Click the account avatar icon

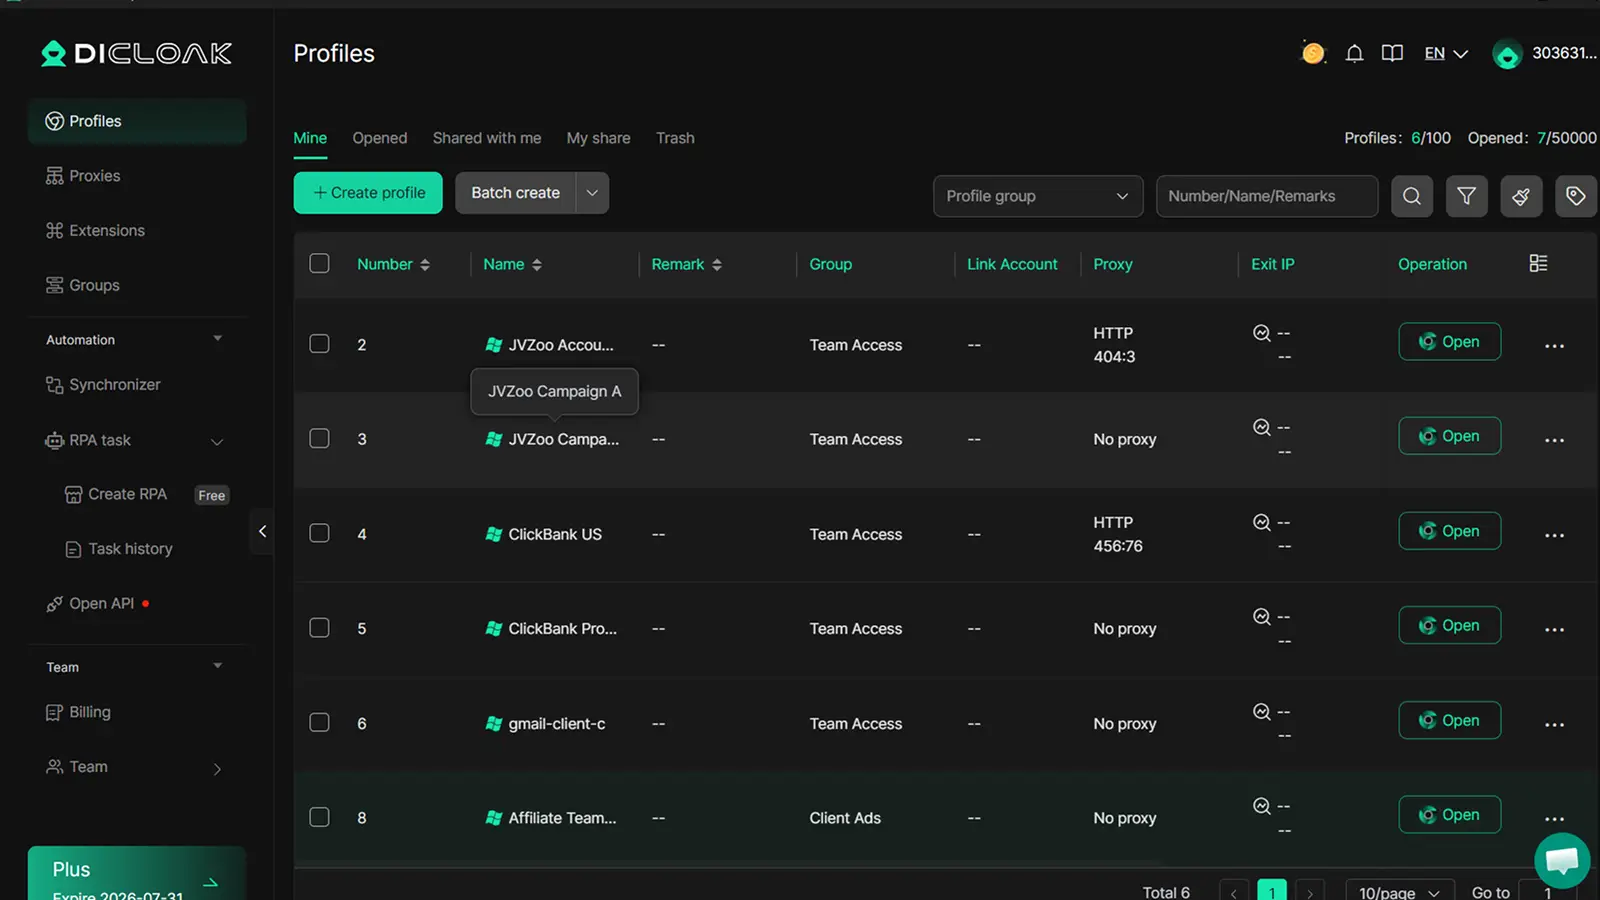tap(1507, 54)
